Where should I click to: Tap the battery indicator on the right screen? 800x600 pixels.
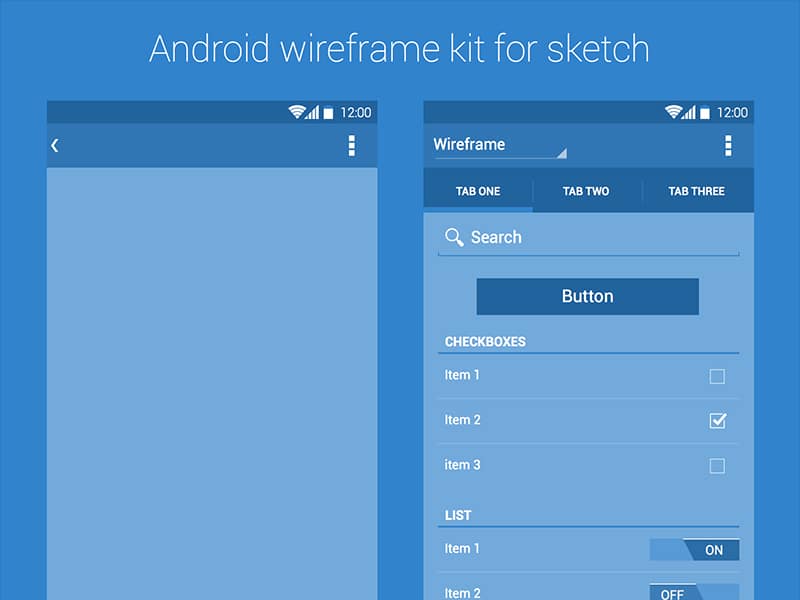tap(706, 111)
